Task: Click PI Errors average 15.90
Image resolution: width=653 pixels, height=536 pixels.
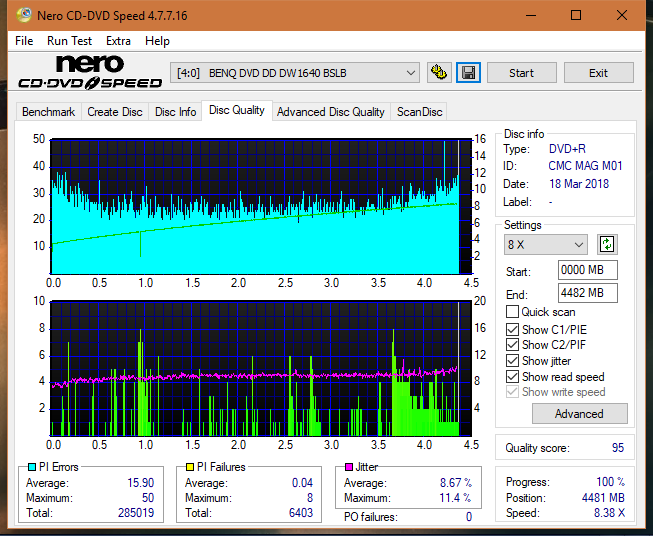Action: [140, 483]
